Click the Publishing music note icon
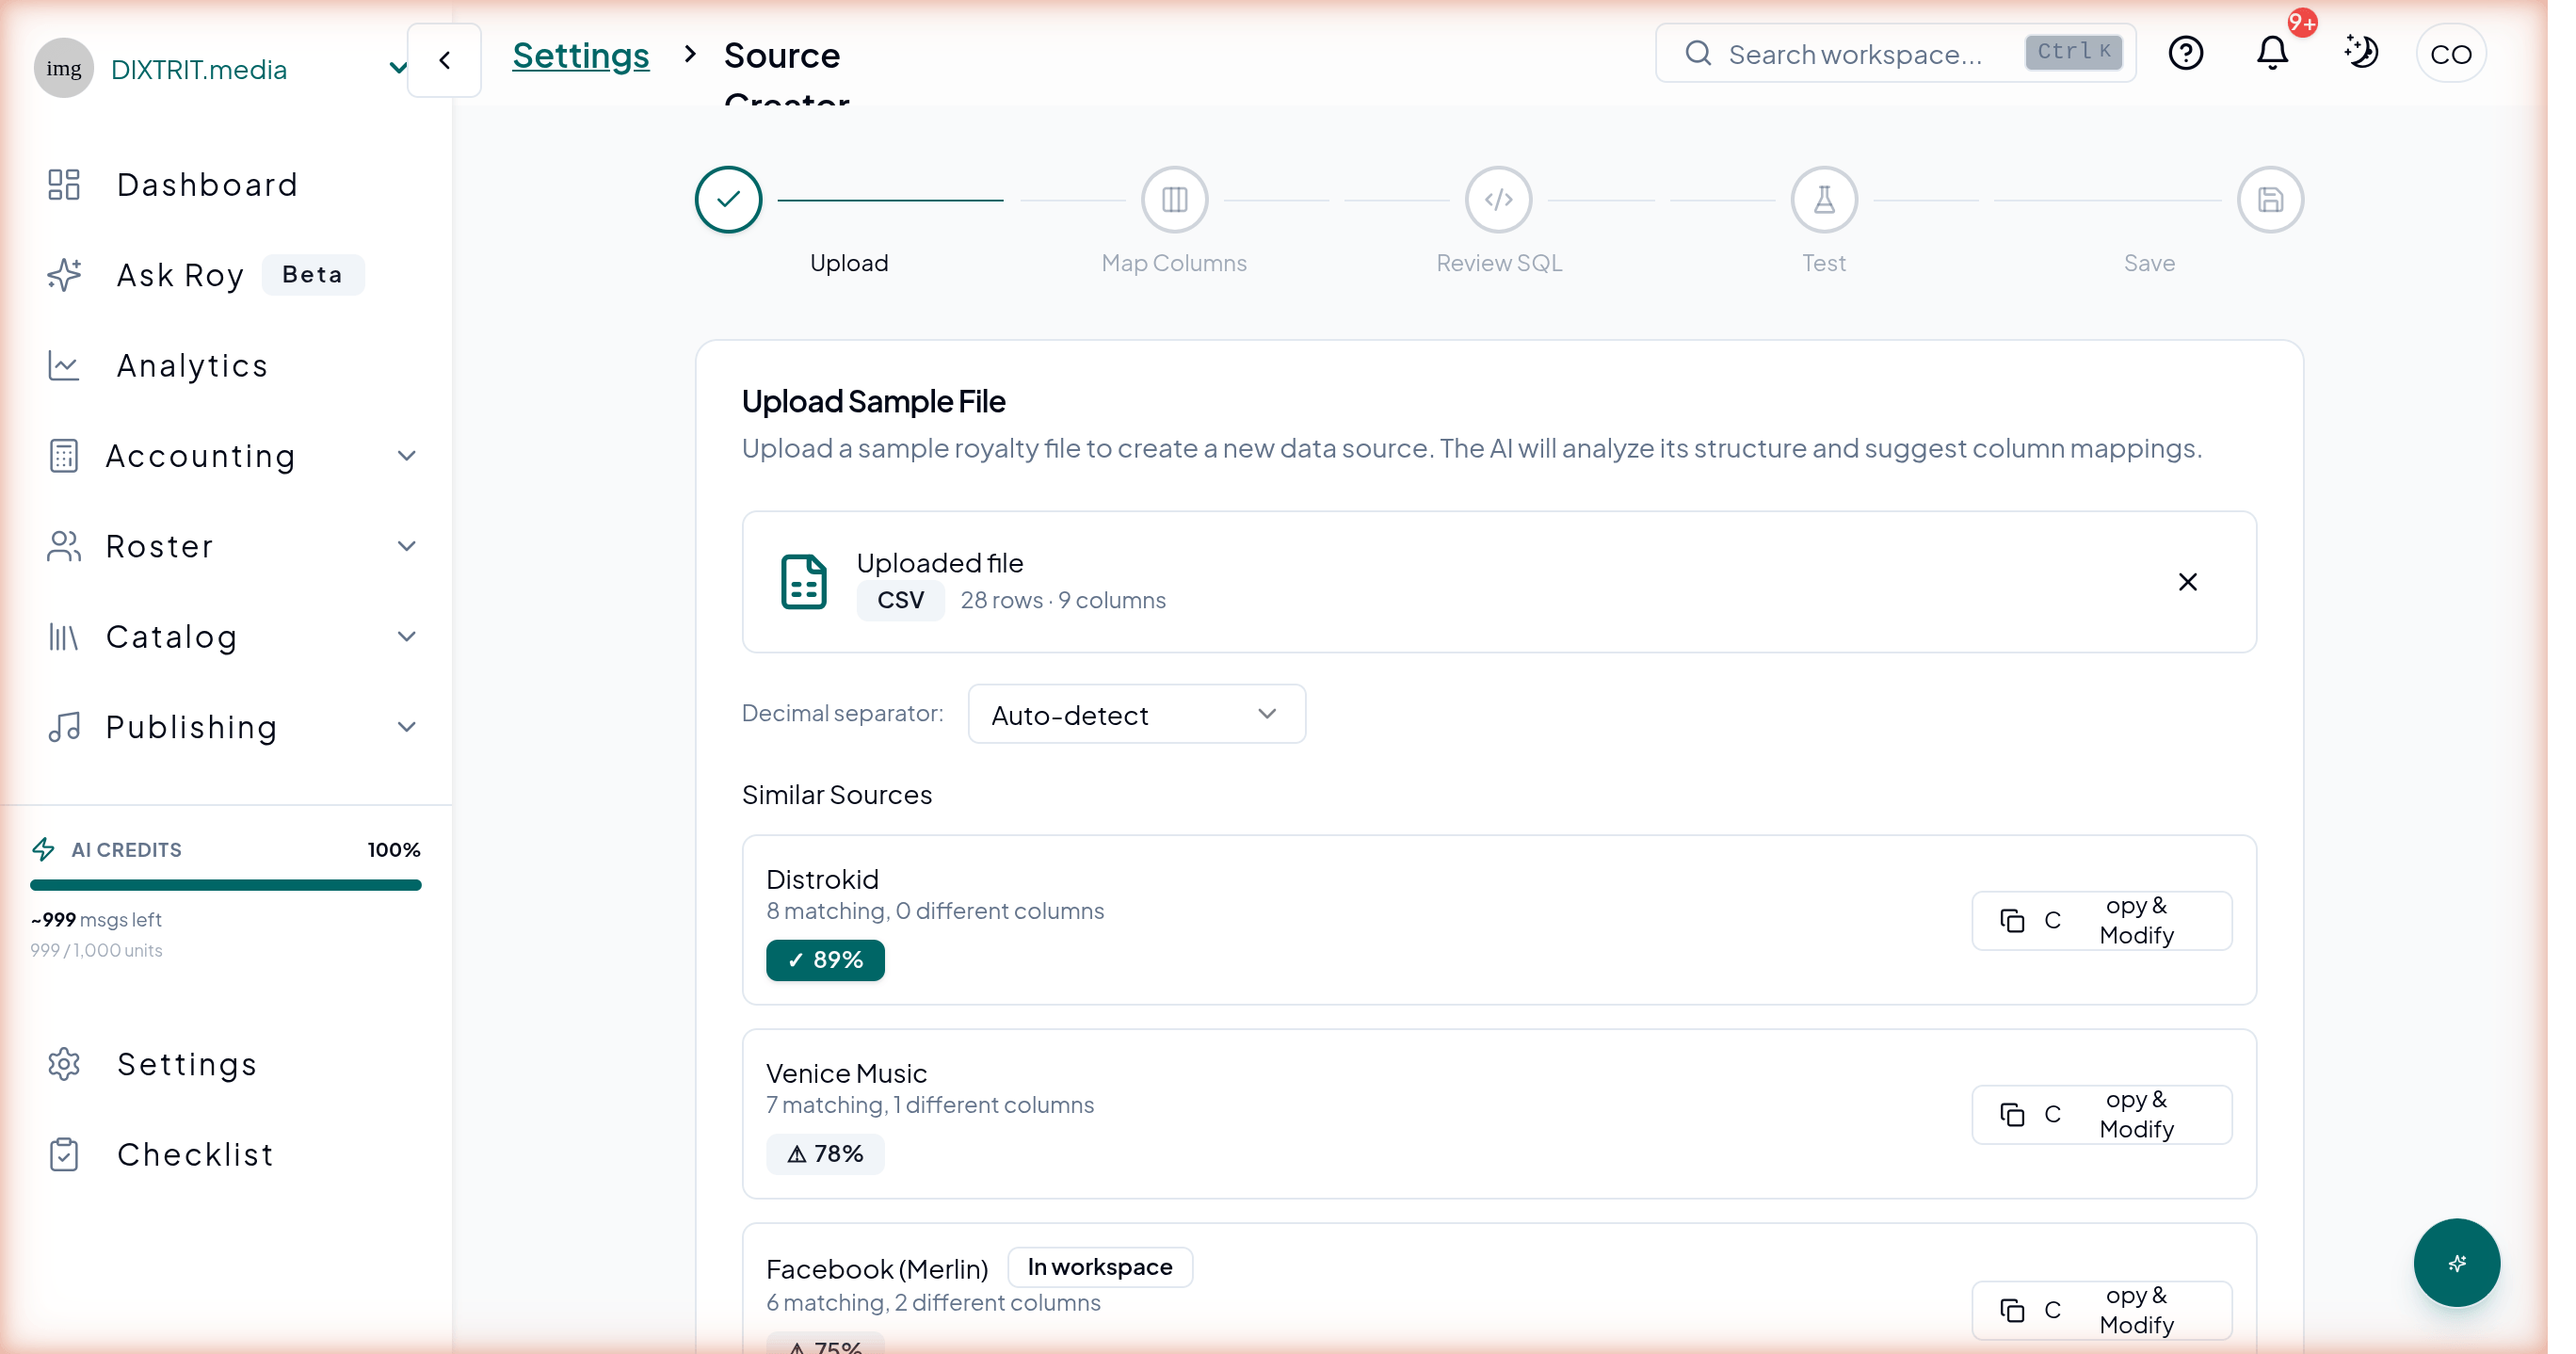This screenshot has width=2576, height=1354. click(x=64, y=727)
